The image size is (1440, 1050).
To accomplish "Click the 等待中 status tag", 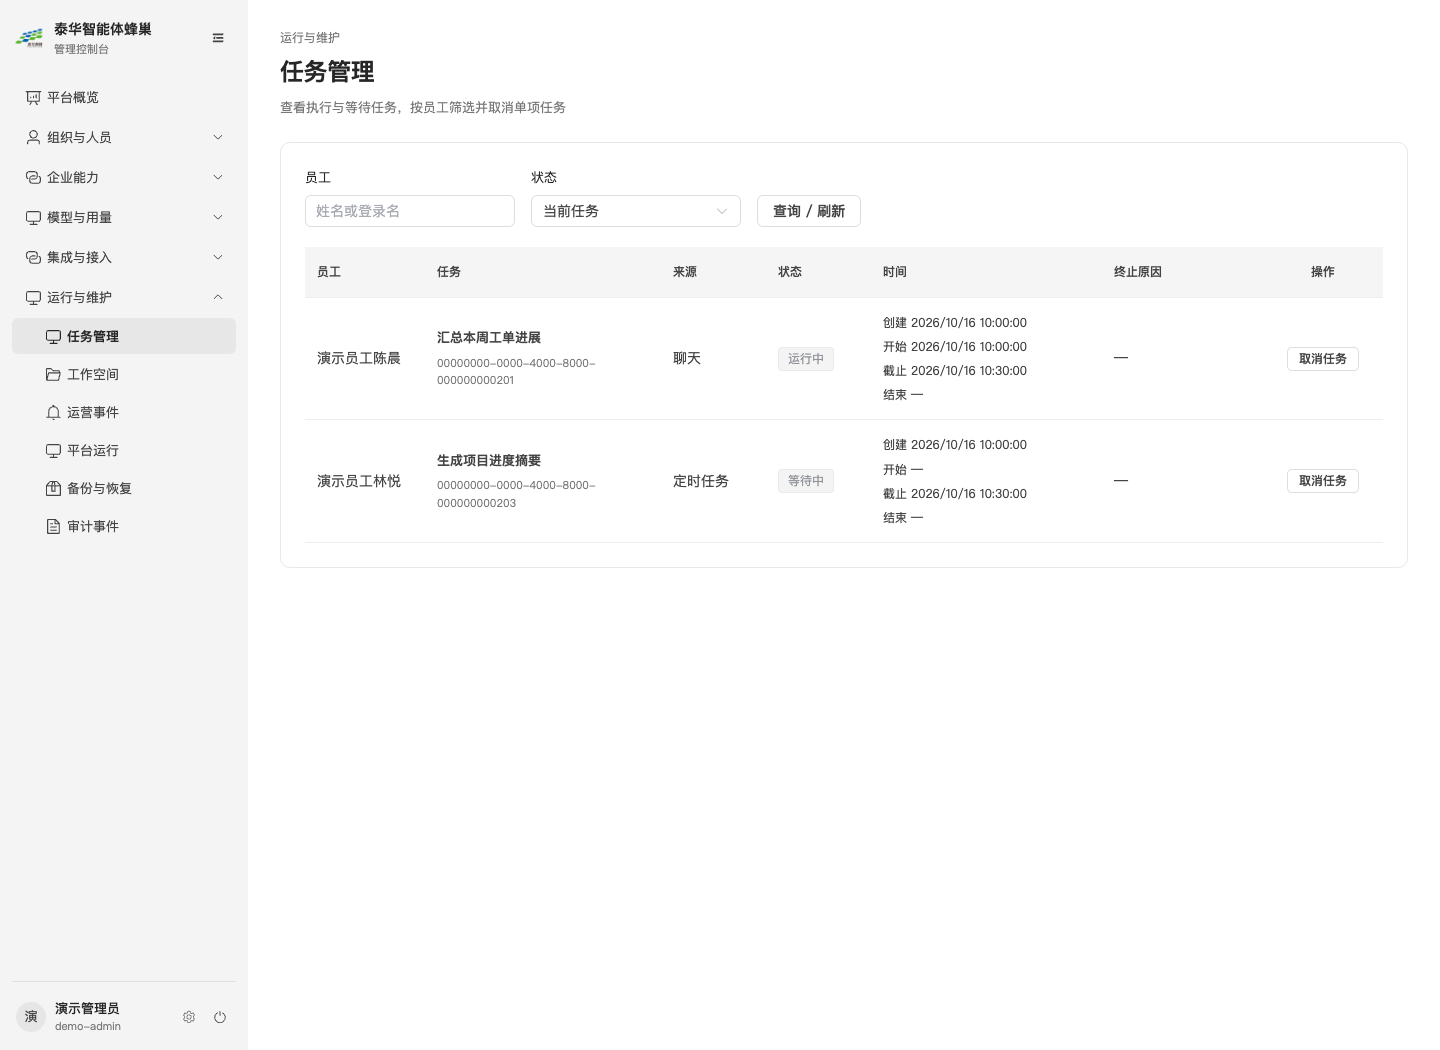I will (806, 481).
